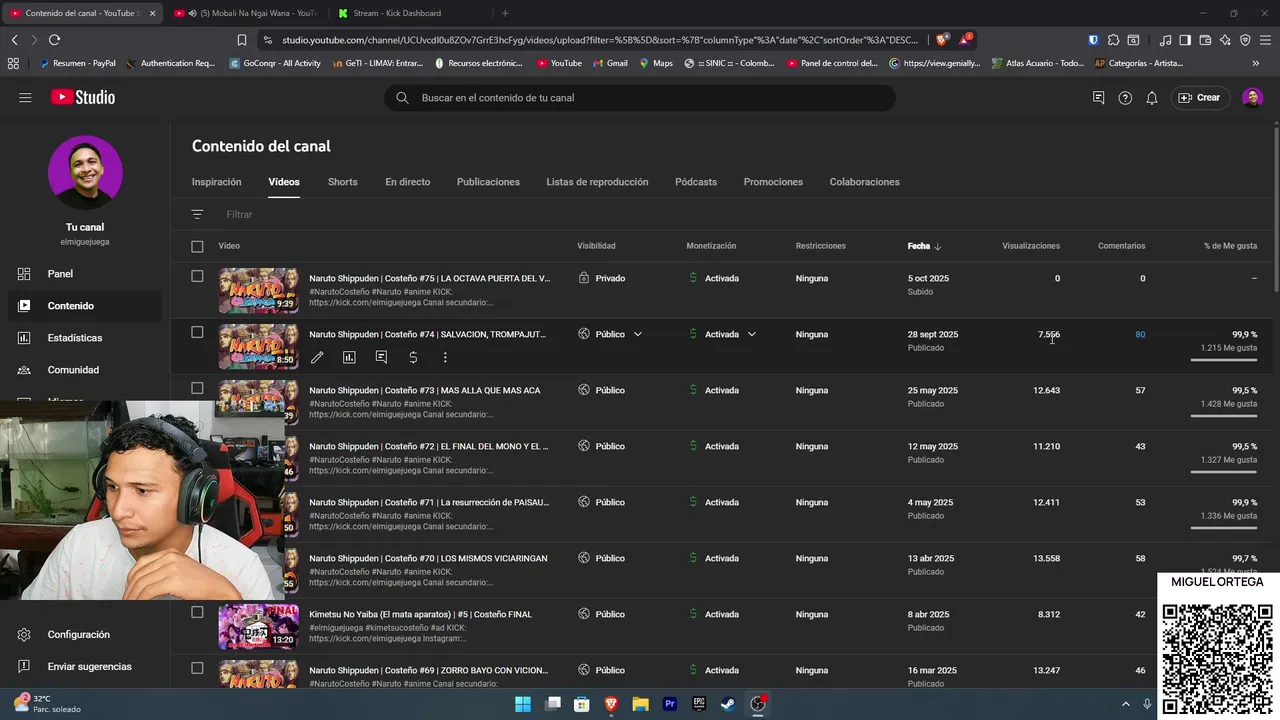
Task: Switch to Publicaciones tab
Action: 488,182
